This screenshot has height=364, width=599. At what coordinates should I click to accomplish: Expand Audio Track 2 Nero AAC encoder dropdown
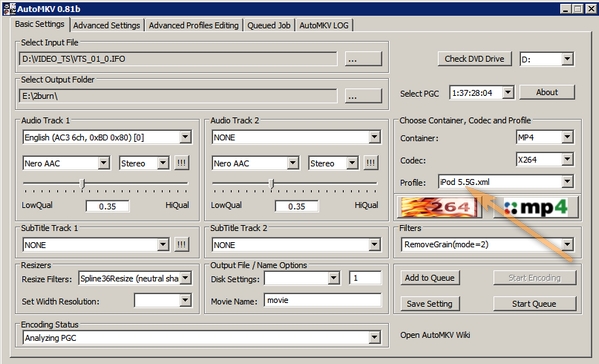[293, 163]
